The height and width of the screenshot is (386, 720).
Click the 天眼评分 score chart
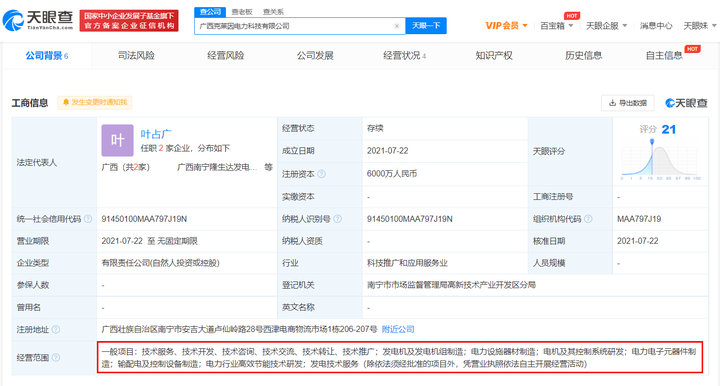click(x=660, y=159)
